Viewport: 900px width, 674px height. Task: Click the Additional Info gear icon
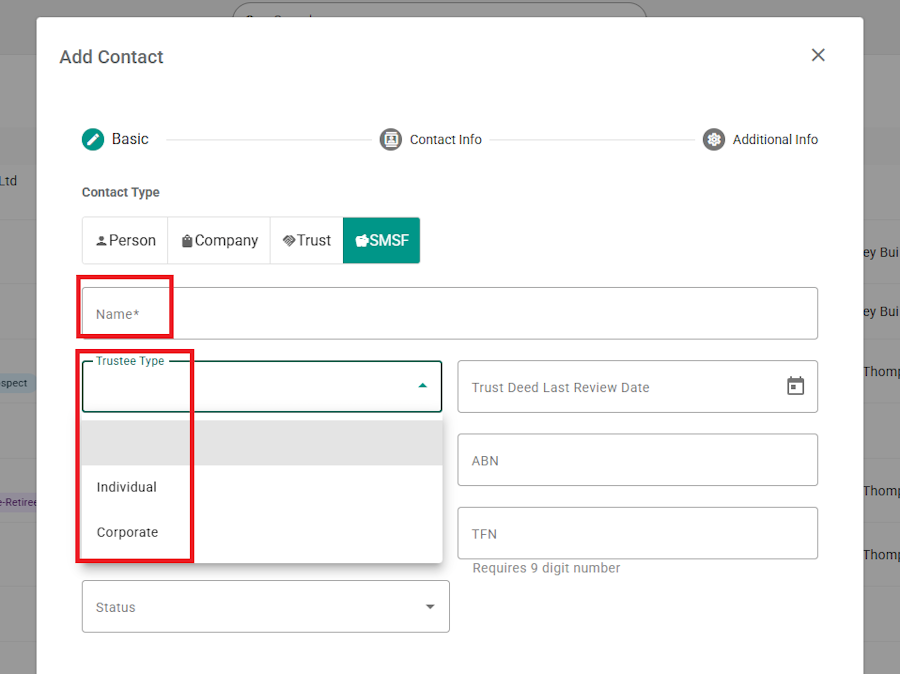(x=713, y=140)
